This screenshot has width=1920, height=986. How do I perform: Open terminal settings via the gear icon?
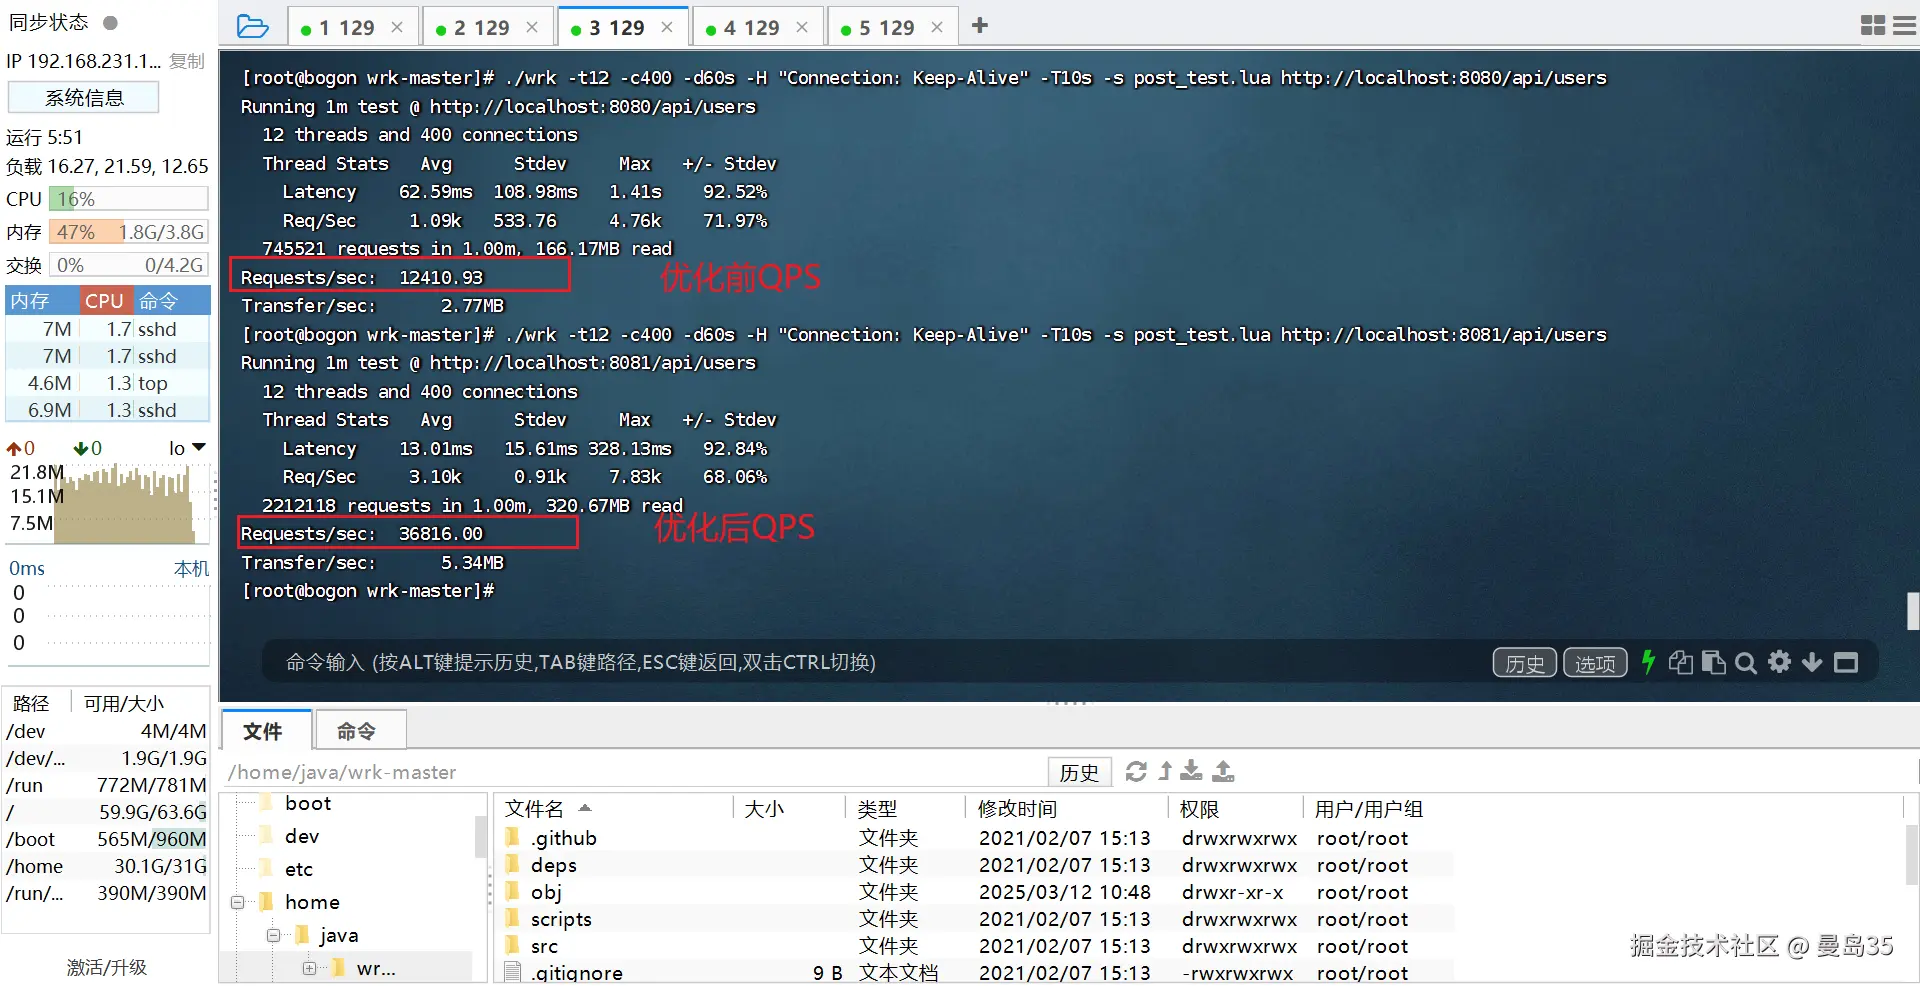[x=1780, y=662]
